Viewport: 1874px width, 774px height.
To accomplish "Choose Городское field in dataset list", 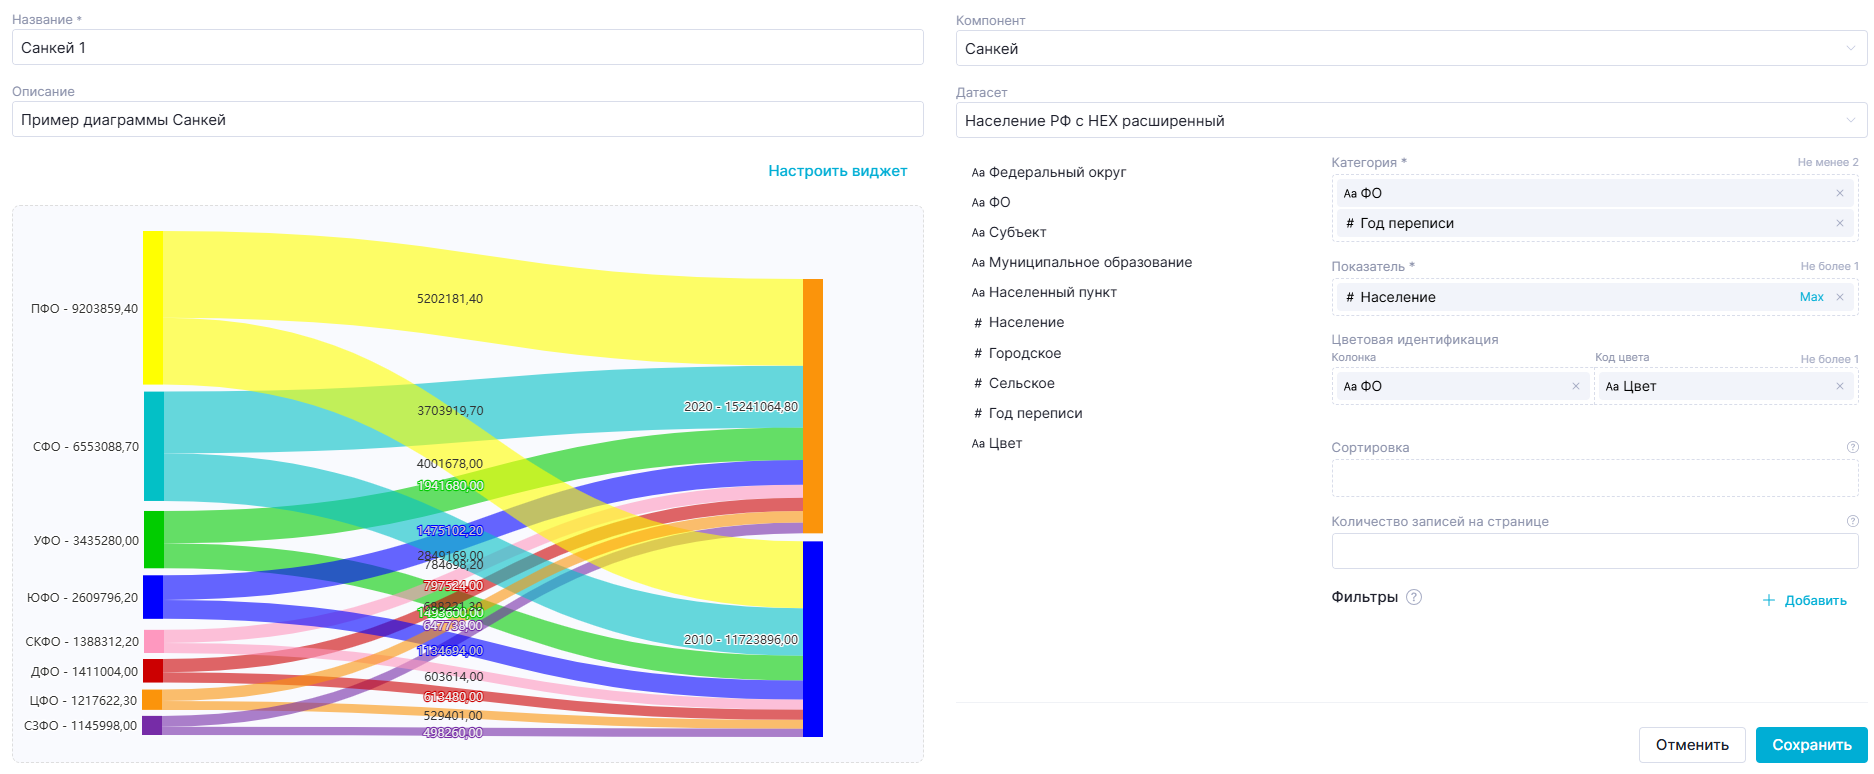I will coord(1024,353).
